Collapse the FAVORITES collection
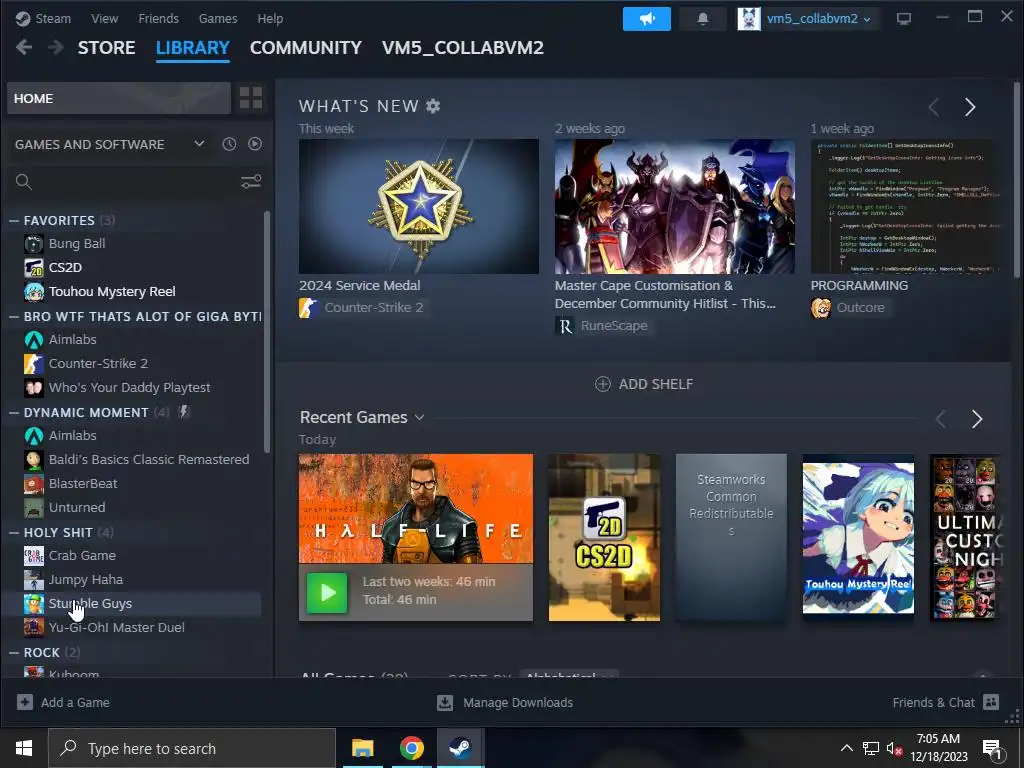Image resolution: width=1024 pixels, height=768 pixels. coord(14,221)
